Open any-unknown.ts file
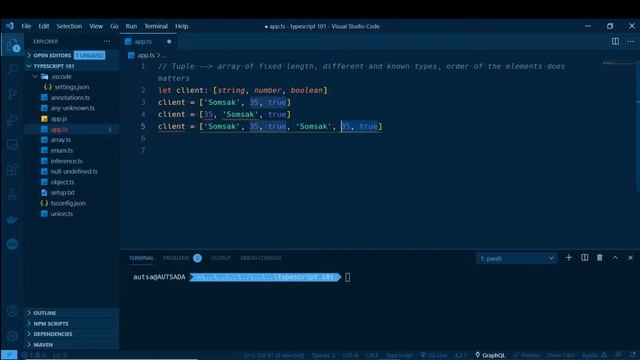Viewport: 640px width, 360px height. (72, 108)
